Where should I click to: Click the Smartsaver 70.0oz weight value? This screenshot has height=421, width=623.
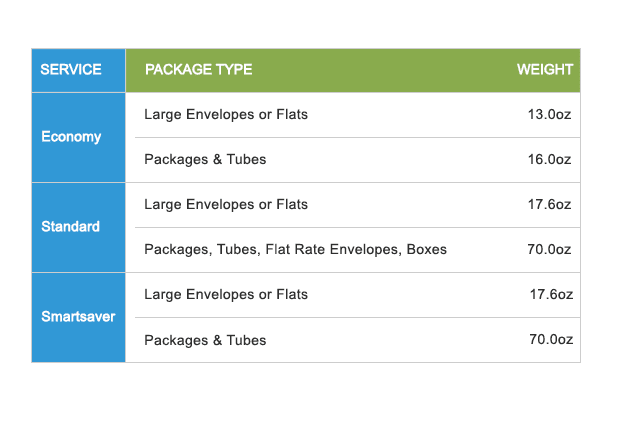click(x=551, y=339)
